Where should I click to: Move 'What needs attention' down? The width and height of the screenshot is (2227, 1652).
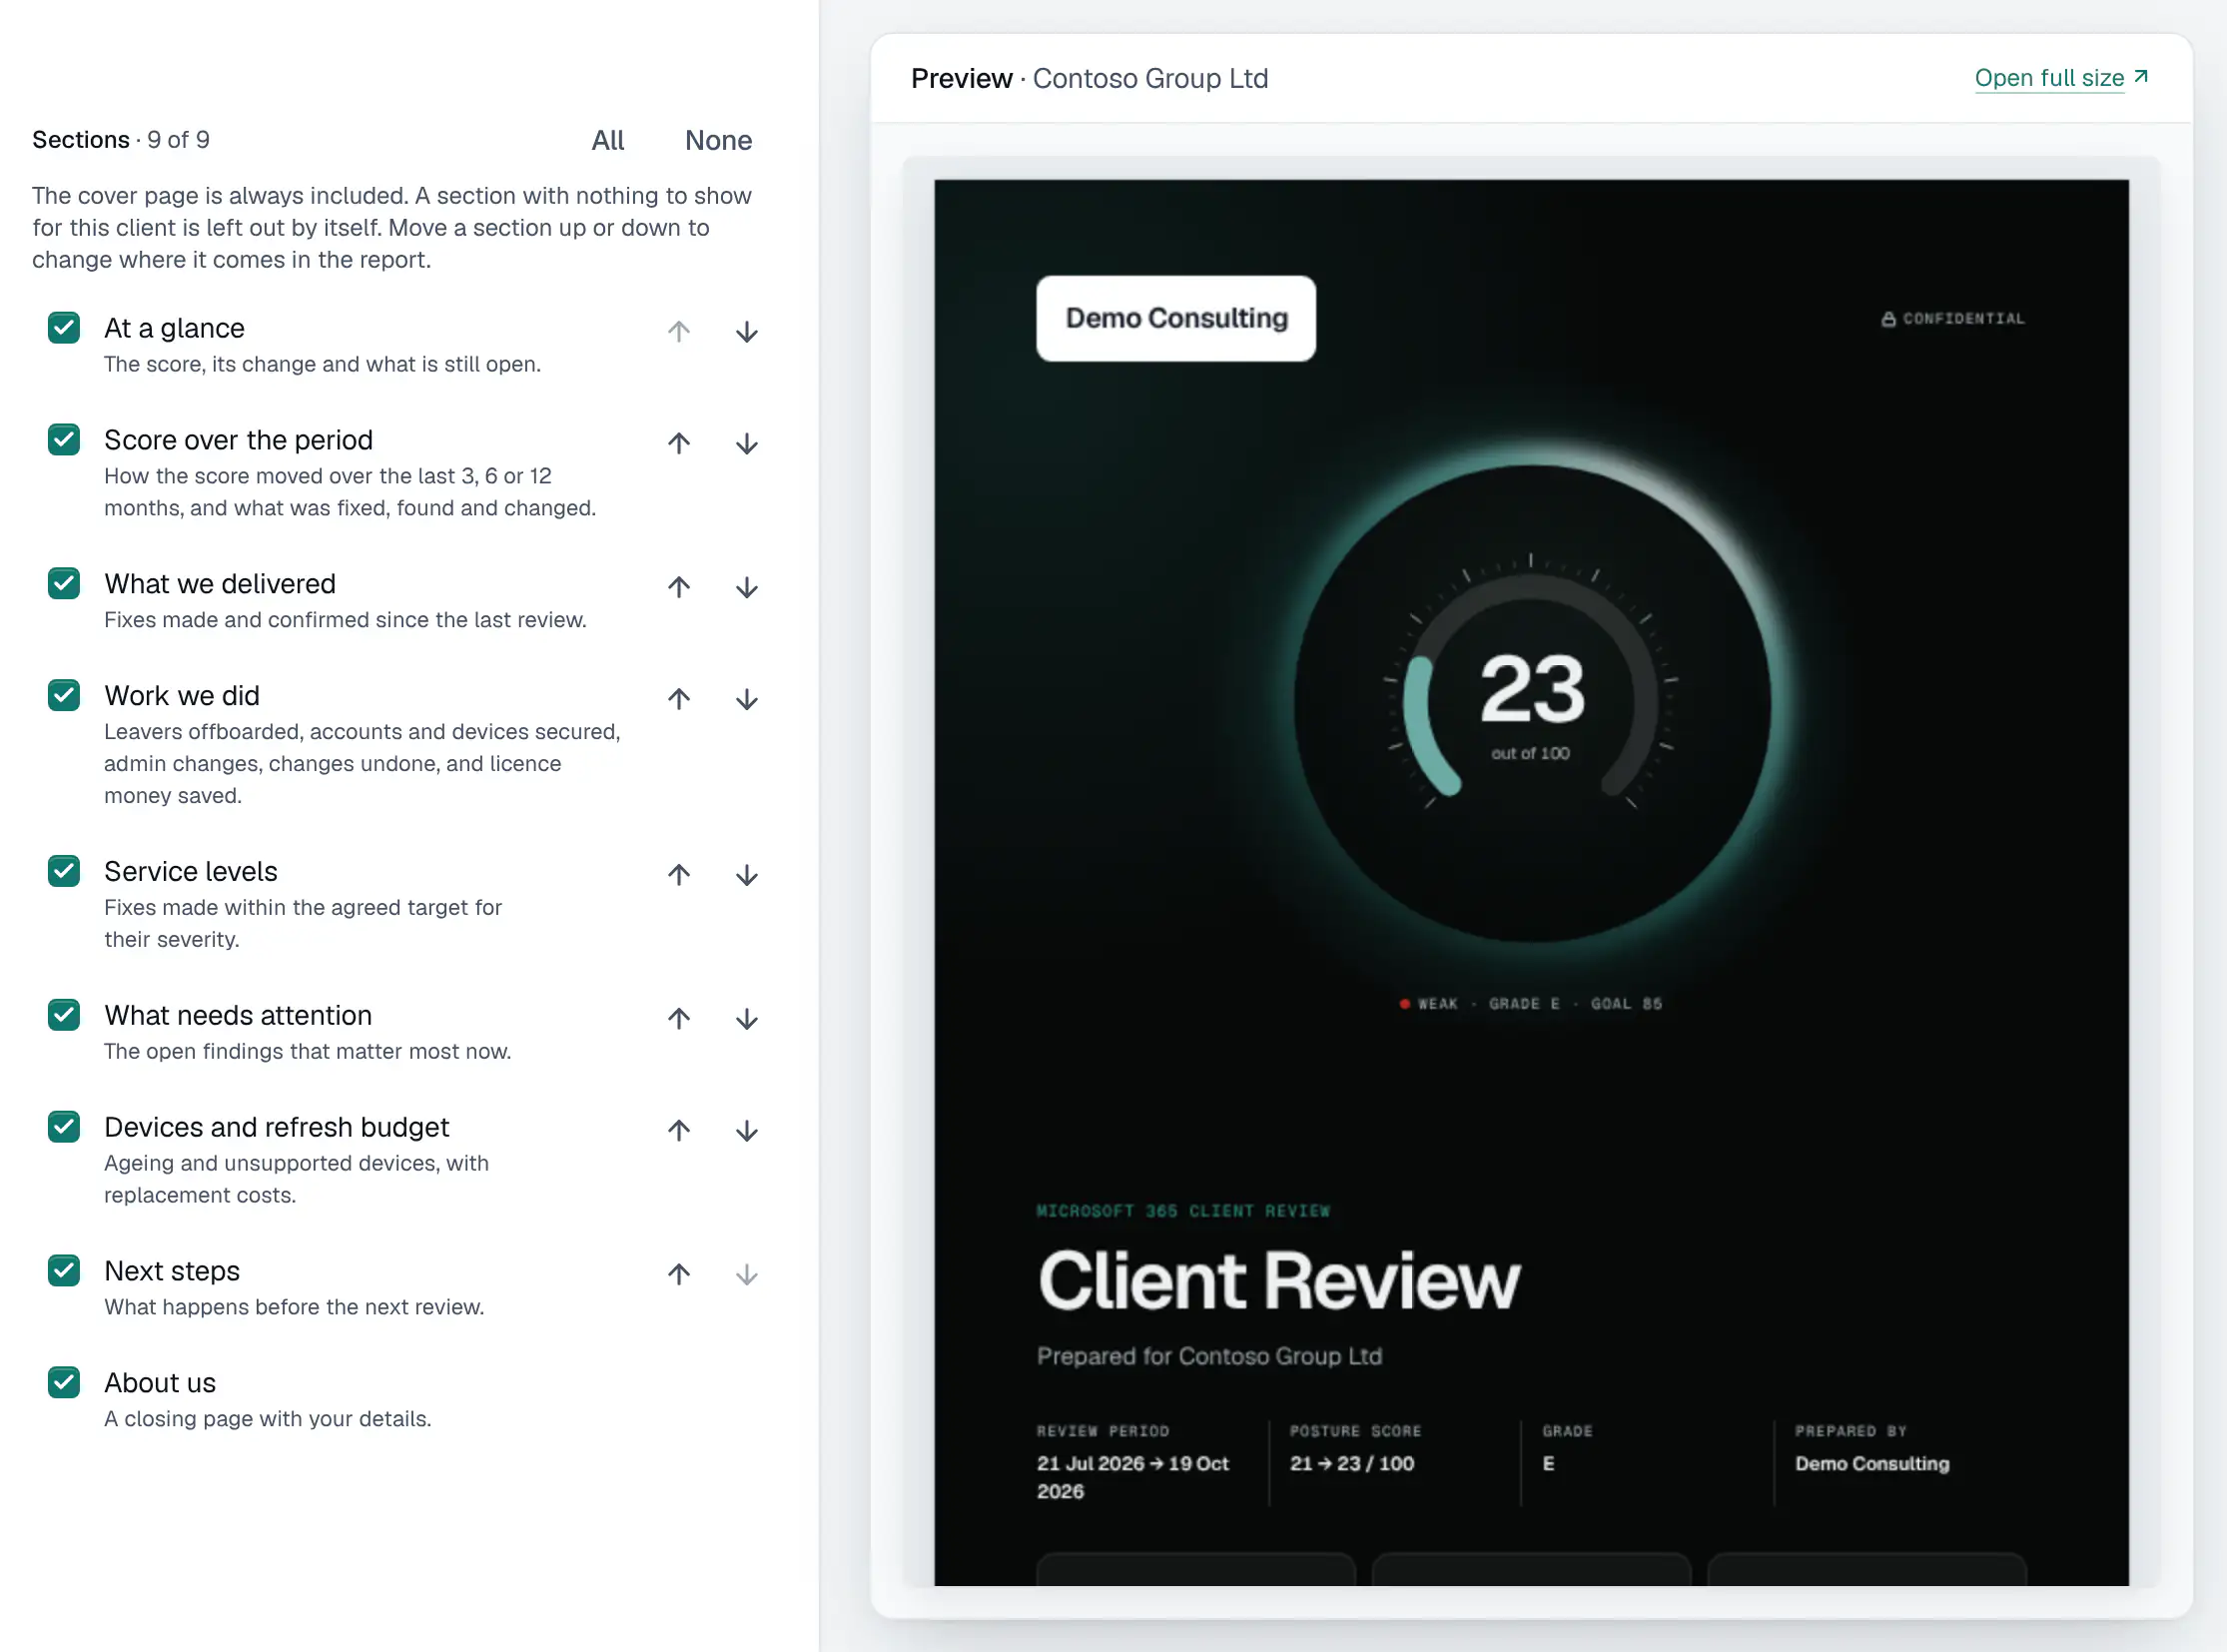point(746,1019)
